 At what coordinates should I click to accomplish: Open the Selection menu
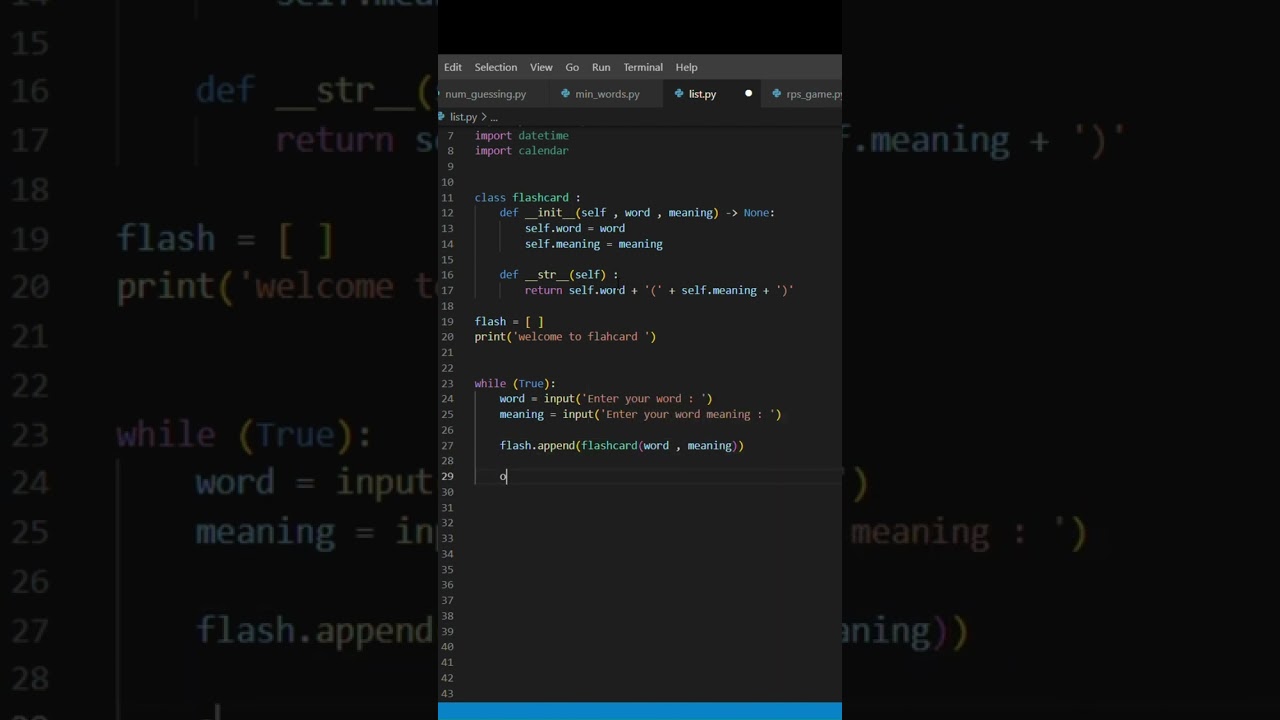[x=495, y=67]
